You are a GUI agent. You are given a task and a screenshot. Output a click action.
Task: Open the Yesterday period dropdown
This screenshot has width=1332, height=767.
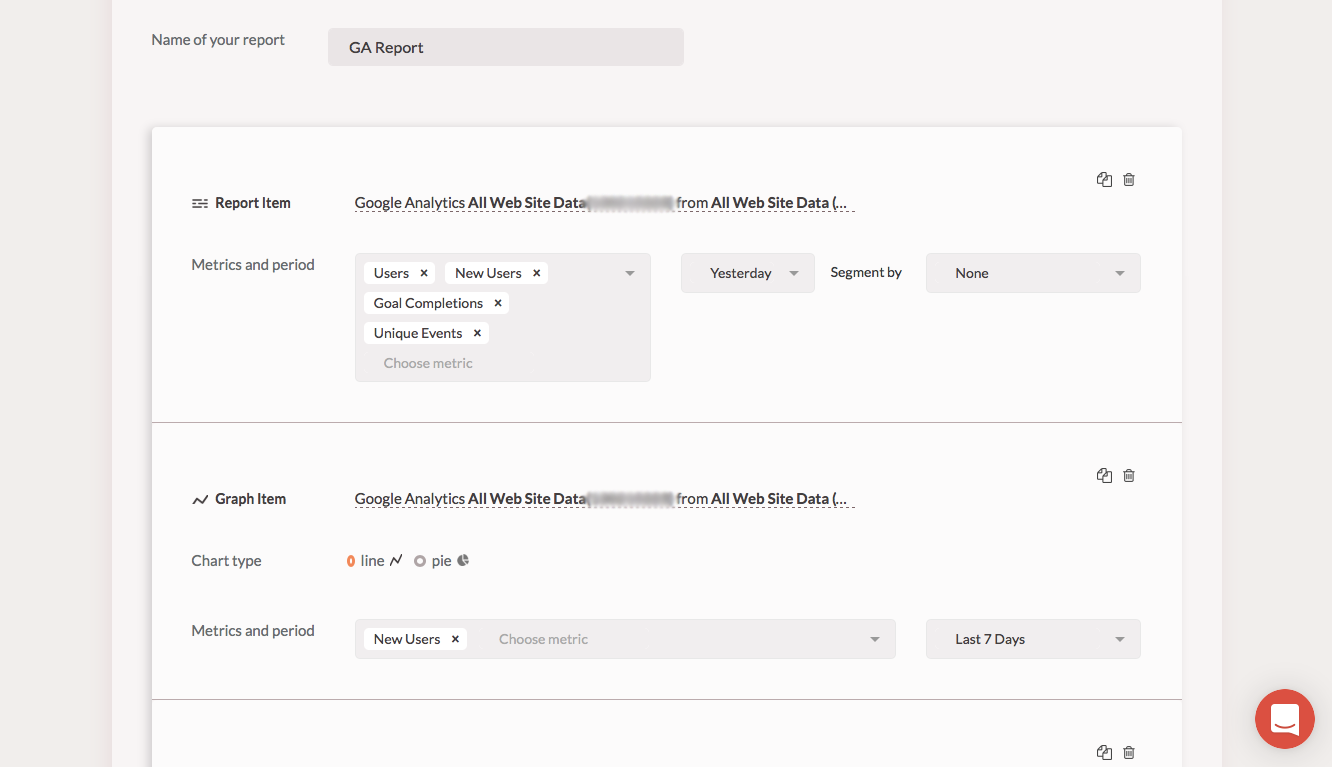747,273
